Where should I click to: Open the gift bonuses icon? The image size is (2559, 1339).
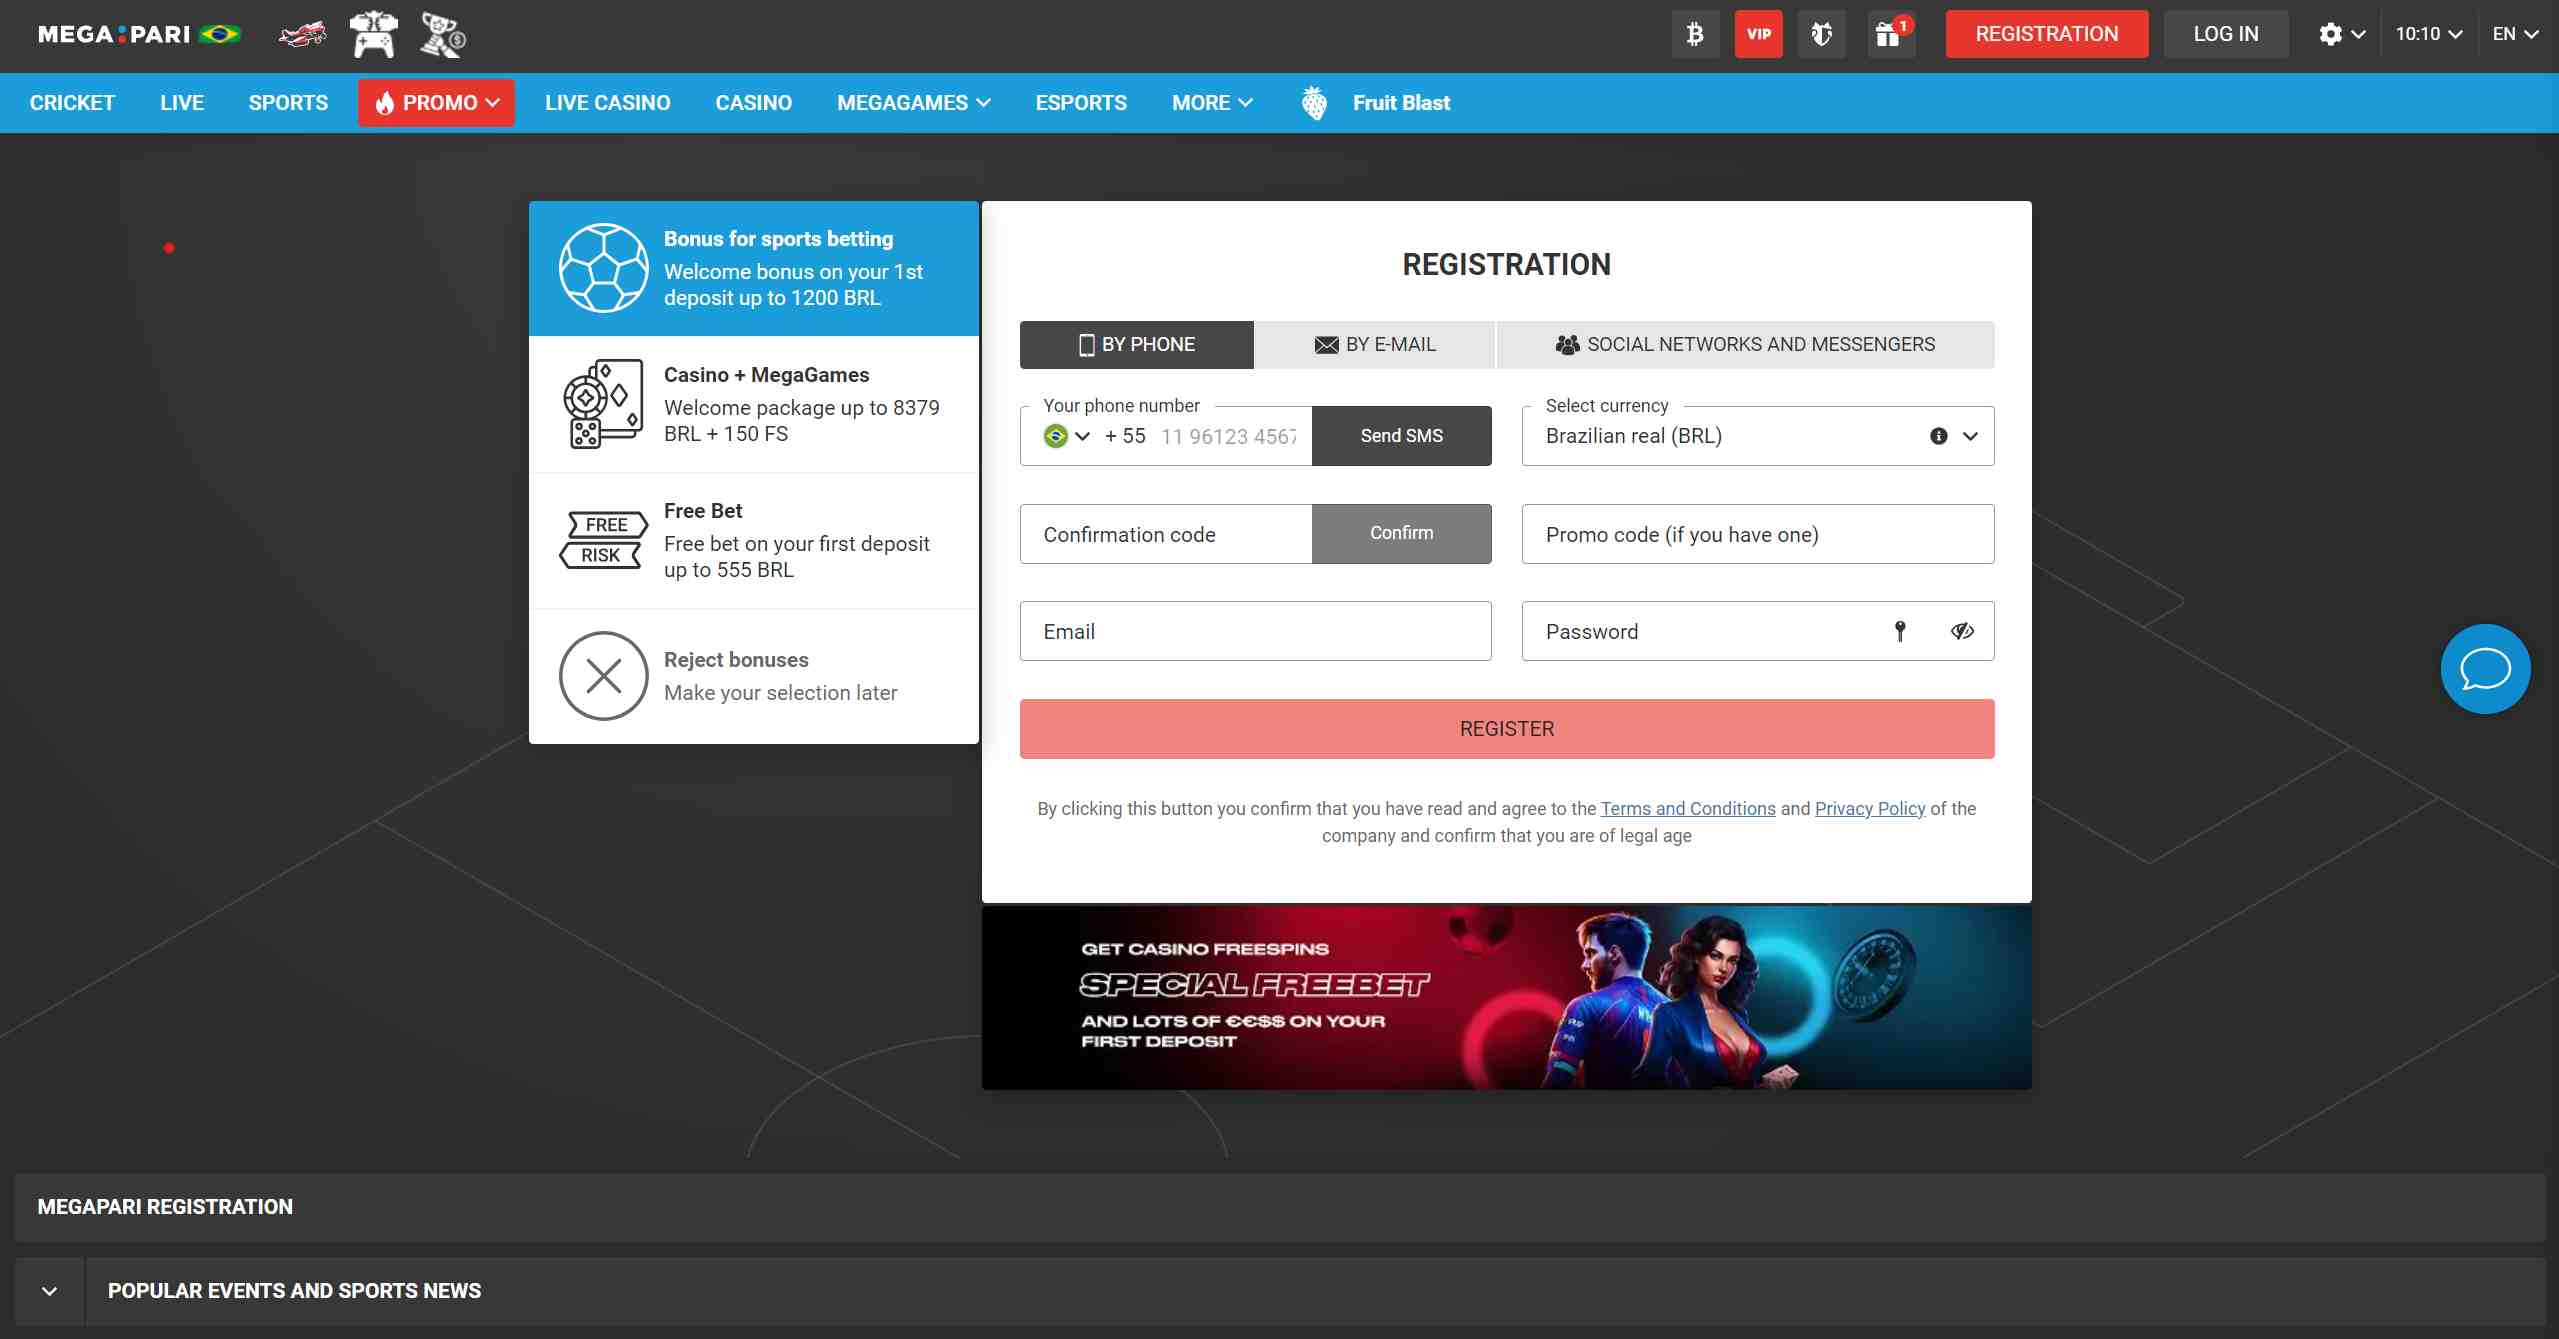tap(1890, 34)
